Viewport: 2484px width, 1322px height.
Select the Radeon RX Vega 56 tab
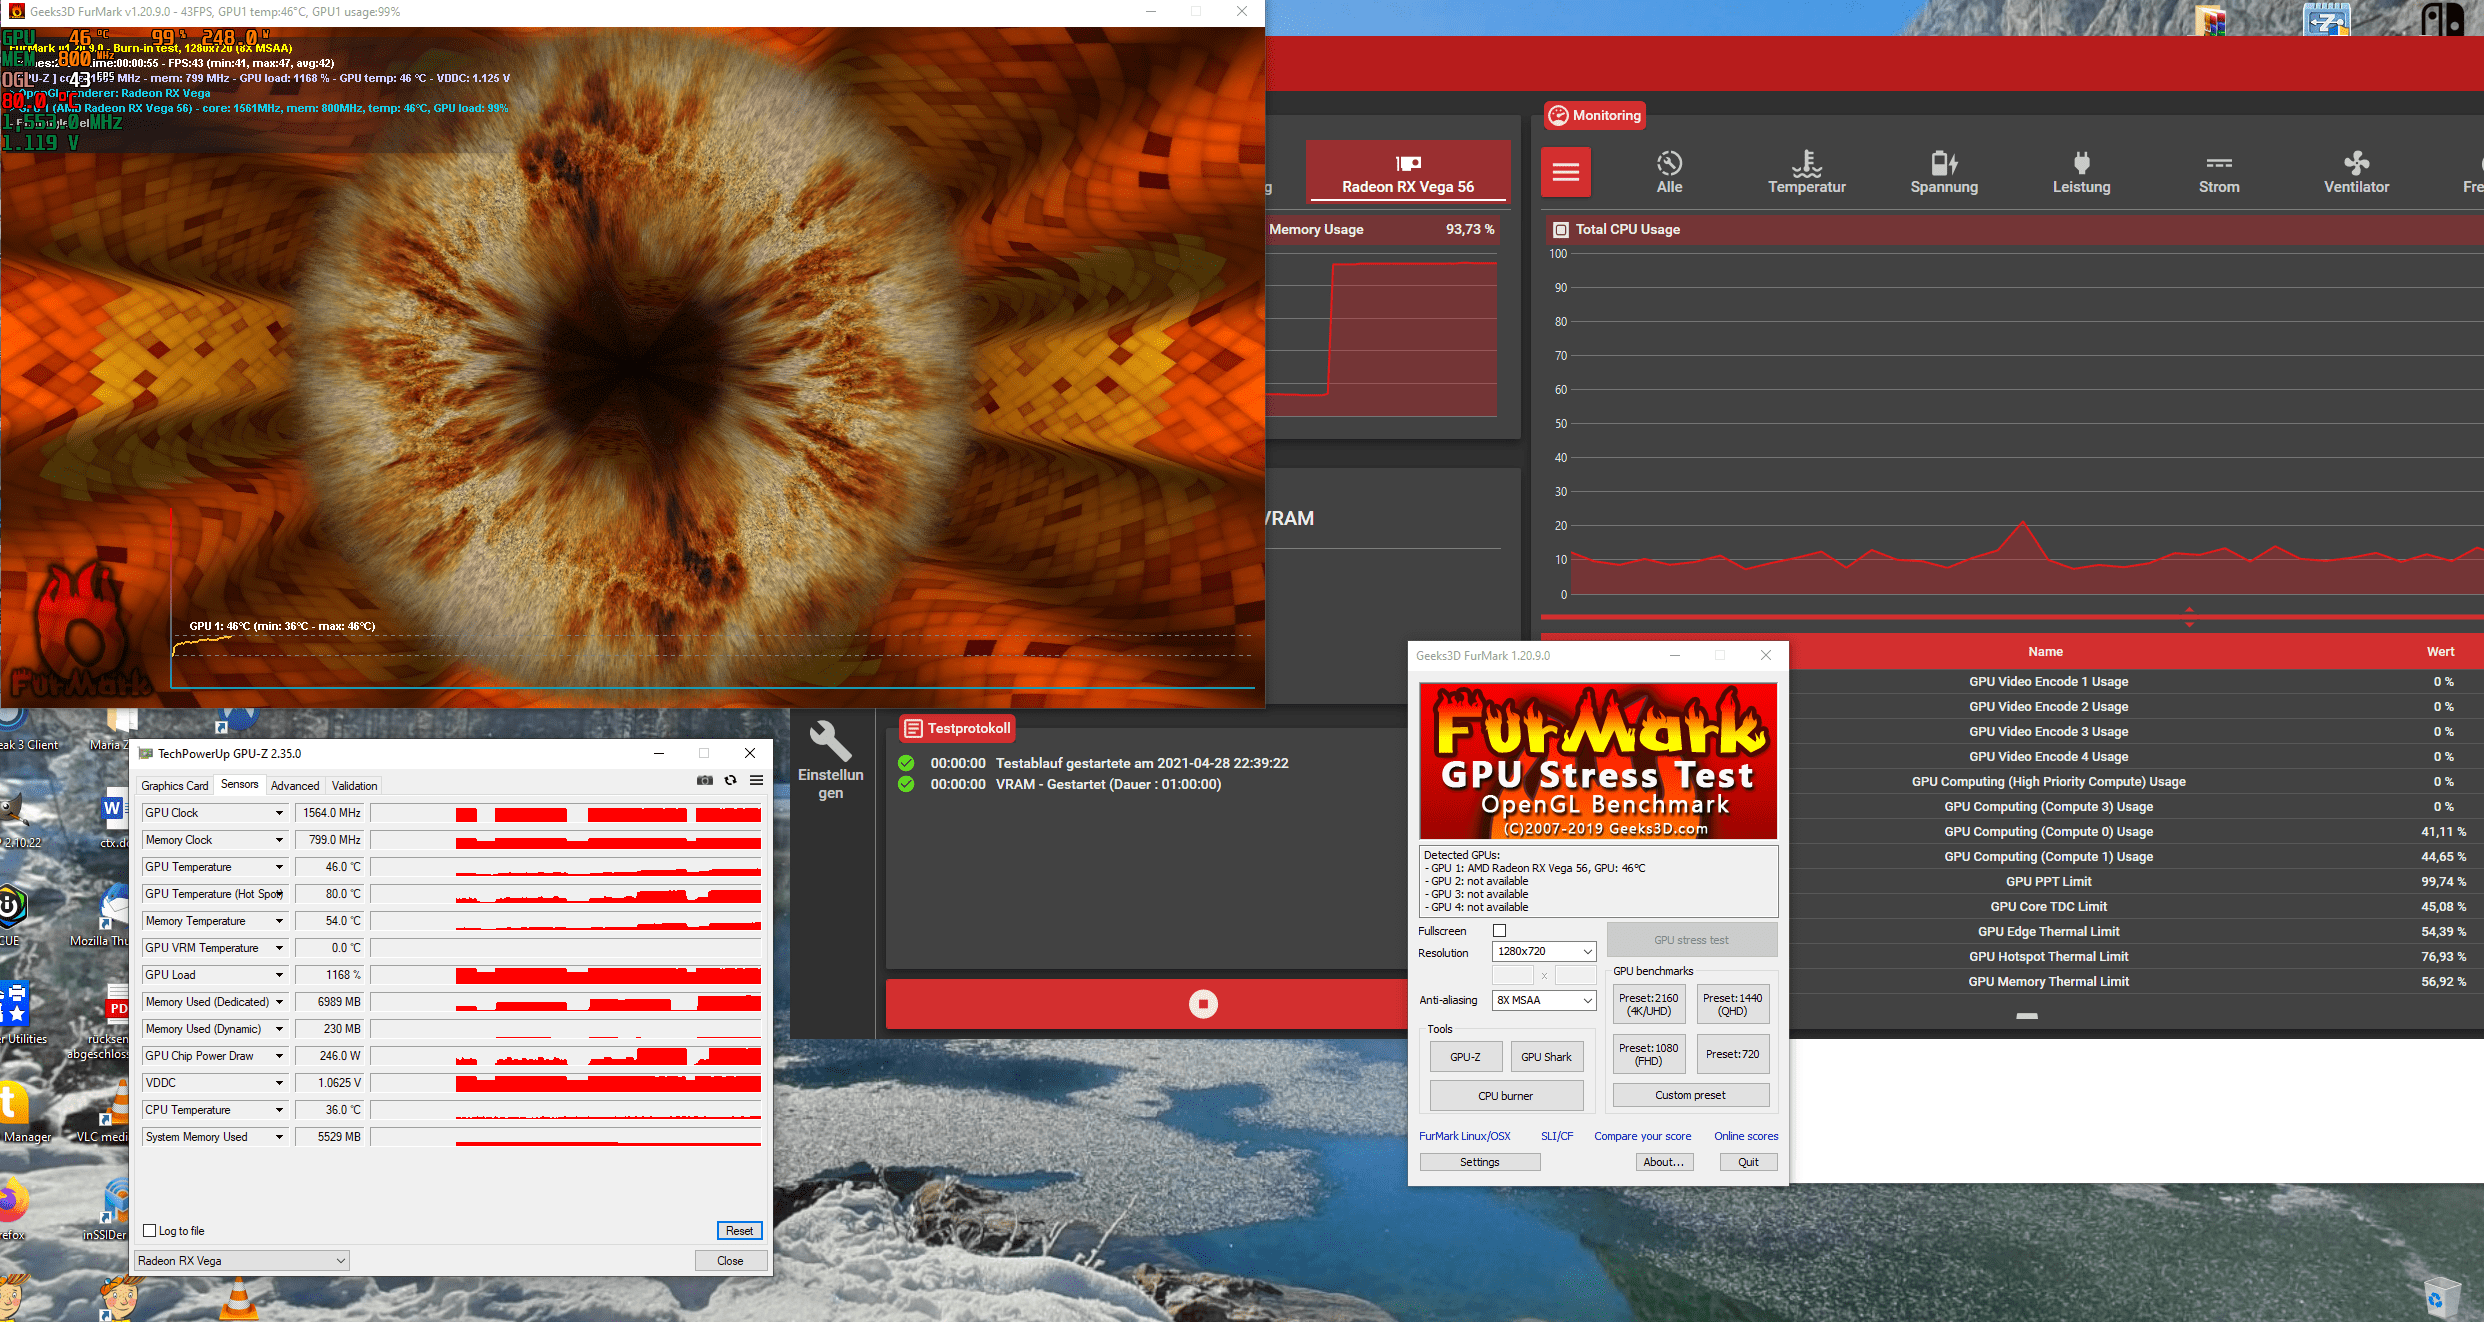[x=1408, y=172]
